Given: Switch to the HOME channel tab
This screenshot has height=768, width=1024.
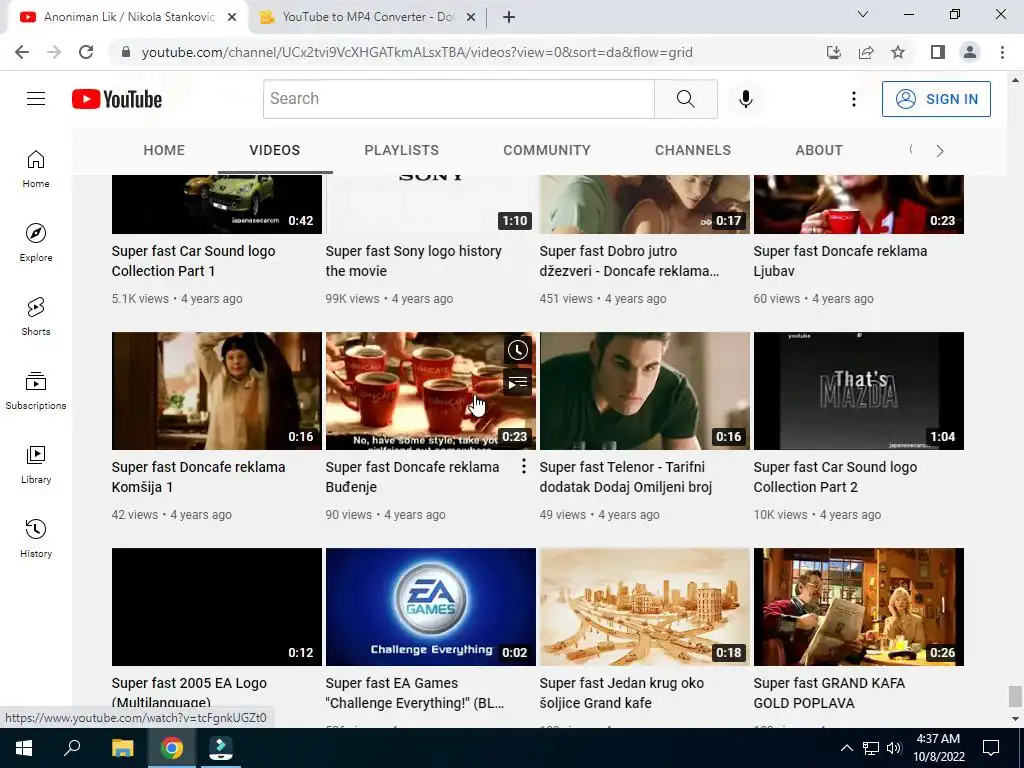Looking at the screenshot, I should pyautogui.click(x=164, y=150).
